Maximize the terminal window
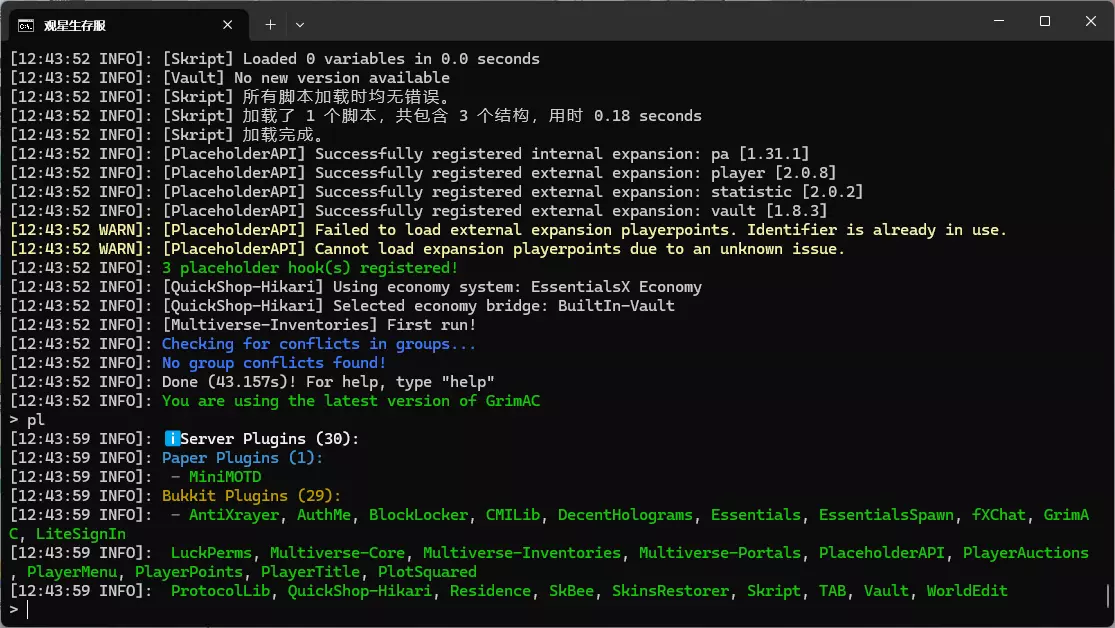Image resolution: width=1115 pixels, height=628 pixels. pos(1045,21)
